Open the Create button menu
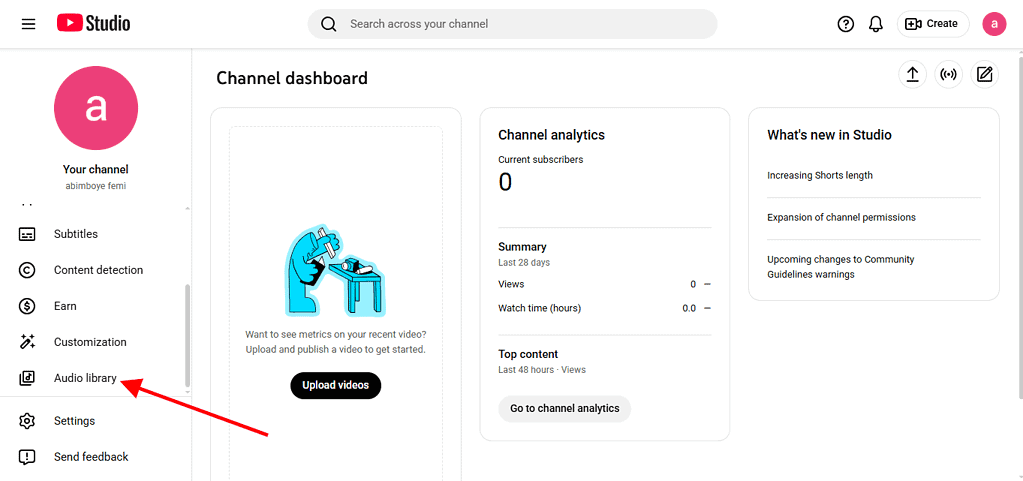The height and width of the screenshot is (481, 1023). tap(932, 24)
